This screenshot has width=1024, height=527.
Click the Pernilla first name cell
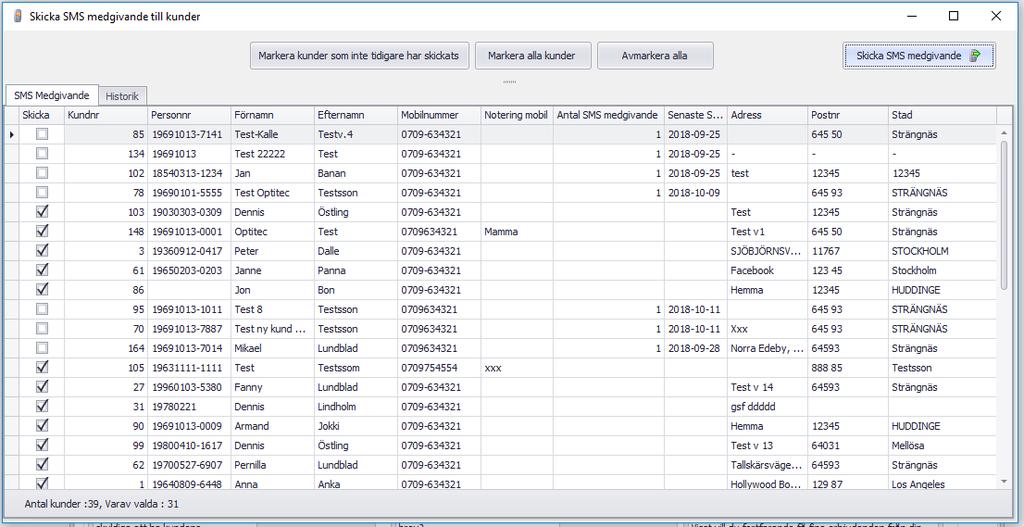point(272,465)
